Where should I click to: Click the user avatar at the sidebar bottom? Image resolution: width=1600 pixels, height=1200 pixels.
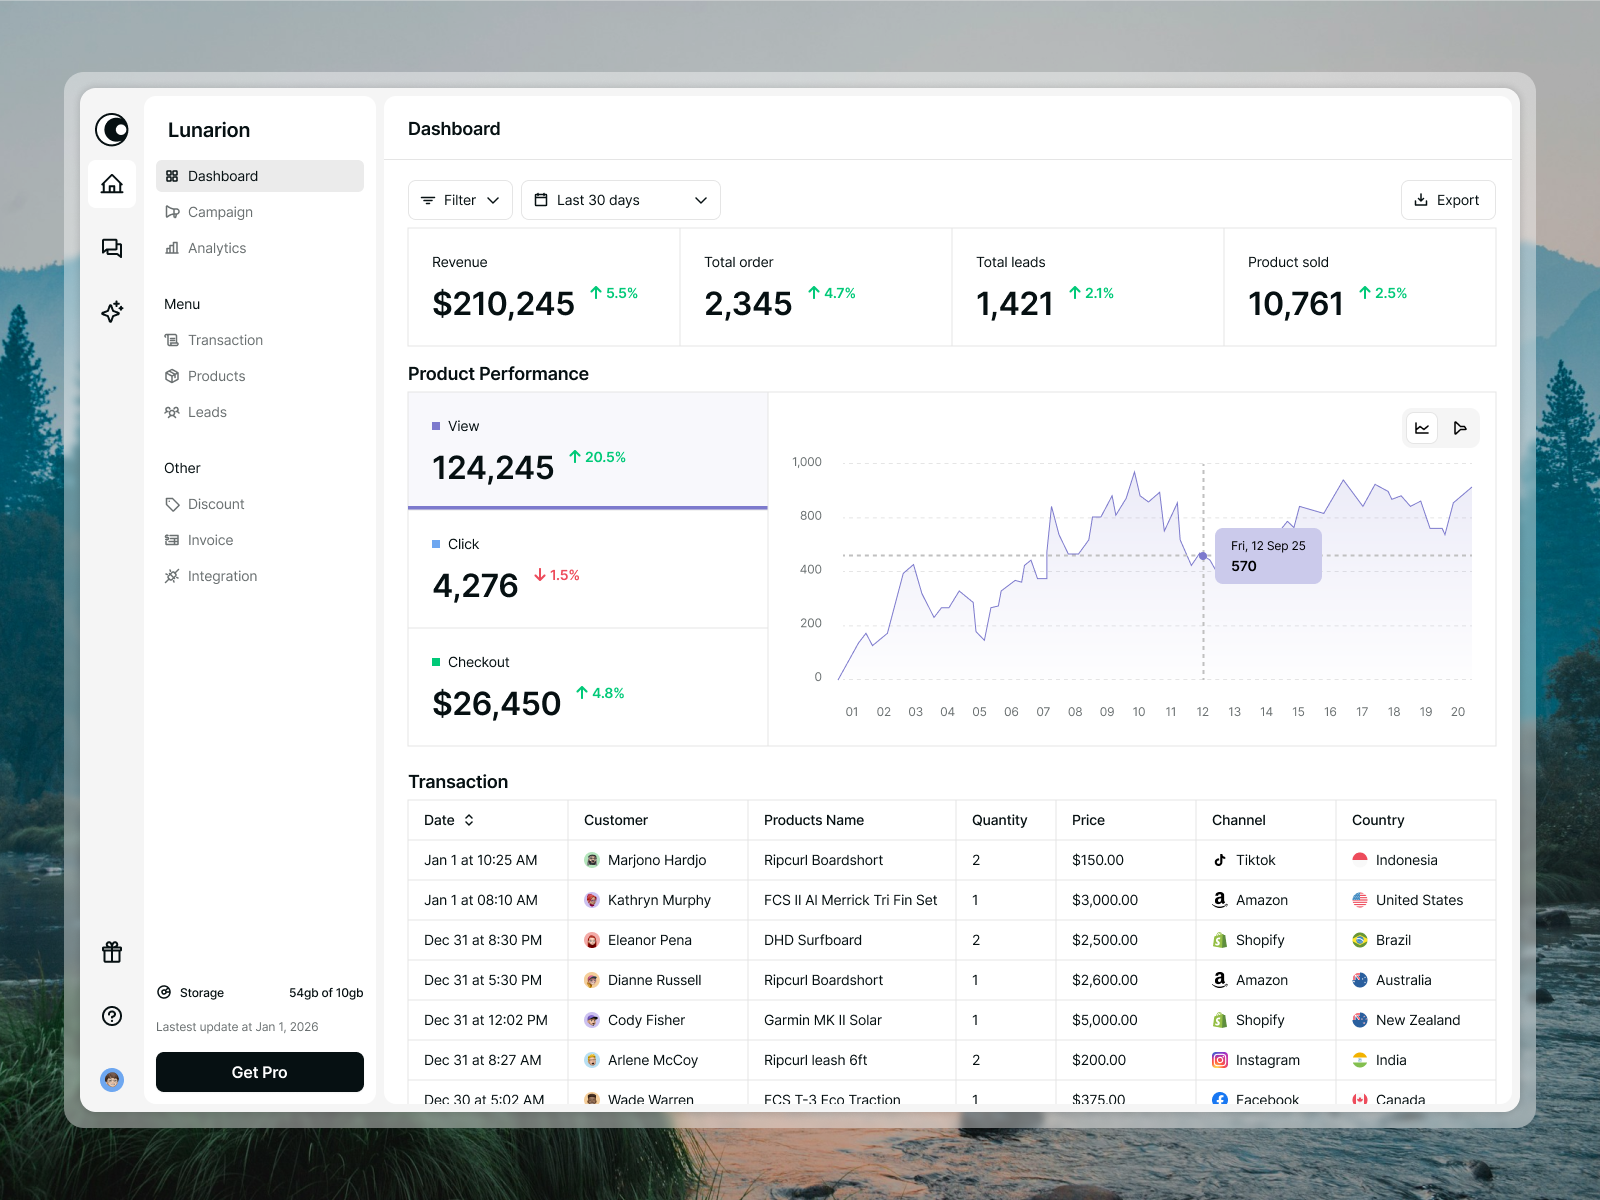pos(111,1080)
